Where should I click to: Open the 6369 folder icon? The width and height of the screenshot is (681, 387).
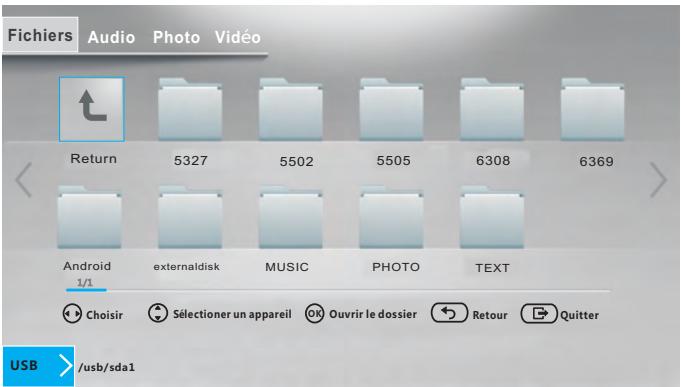[592, 109]
